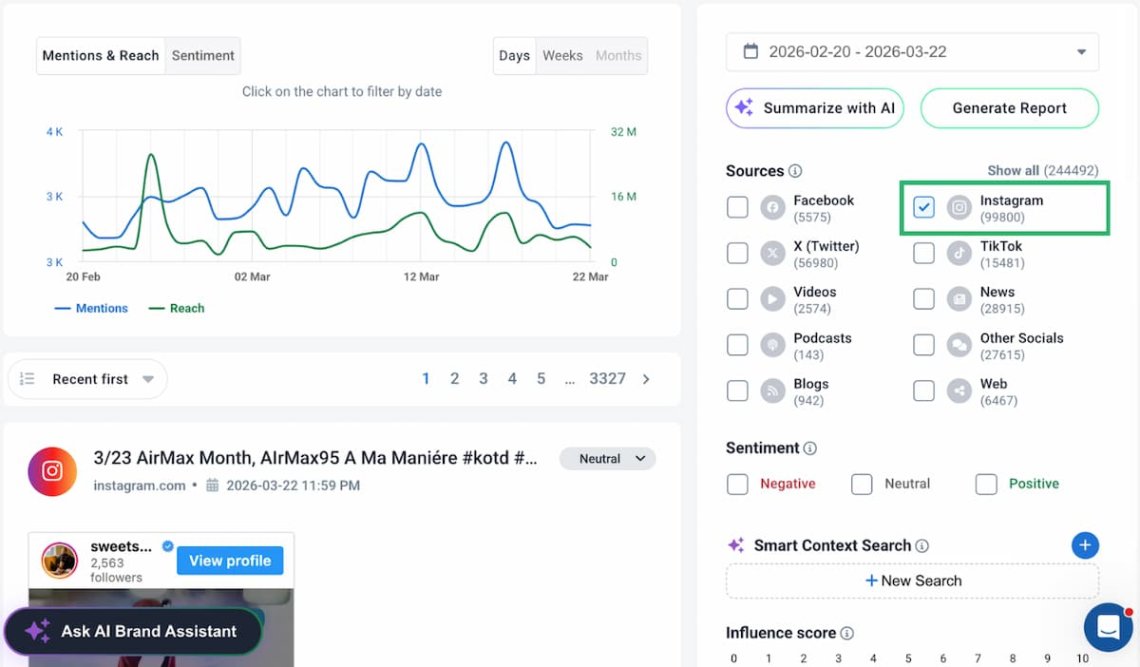
Task: Tick the Negative sentiment checkbox
Action: (737, 484)
